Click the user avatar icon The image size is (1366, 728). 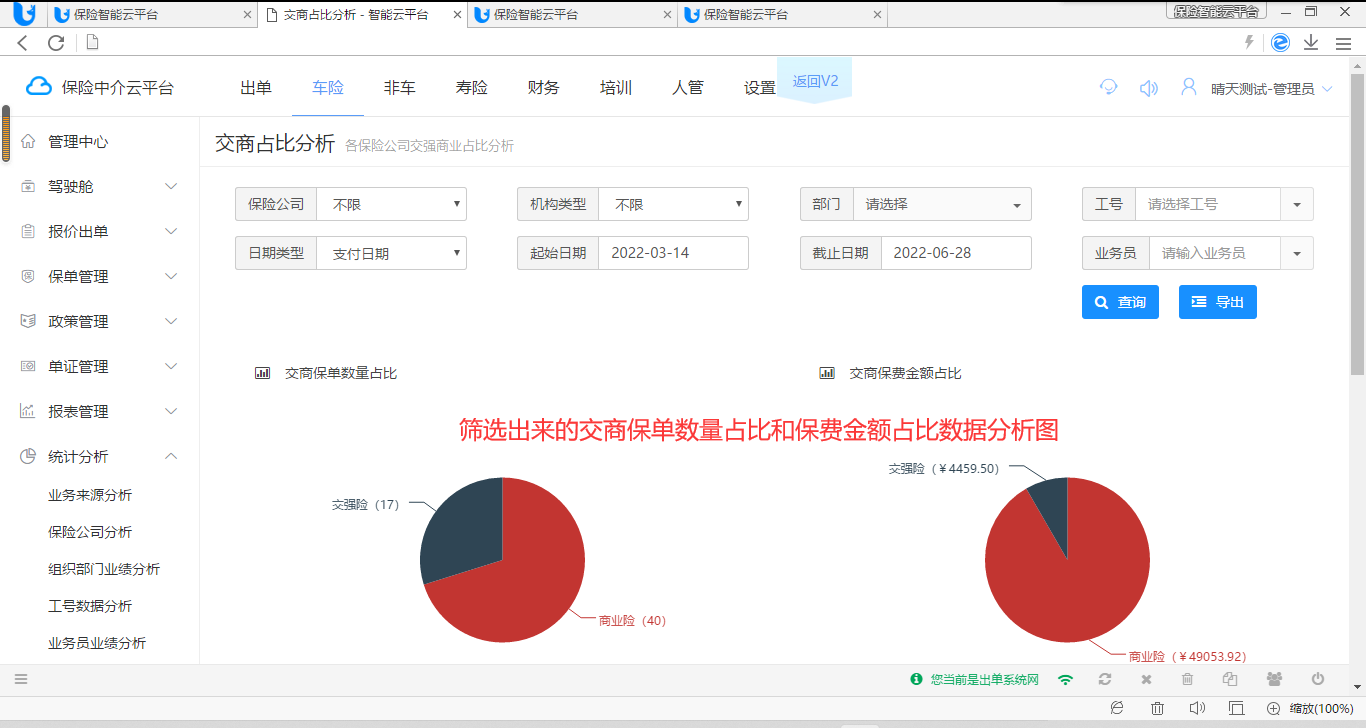pos(1188,87)
